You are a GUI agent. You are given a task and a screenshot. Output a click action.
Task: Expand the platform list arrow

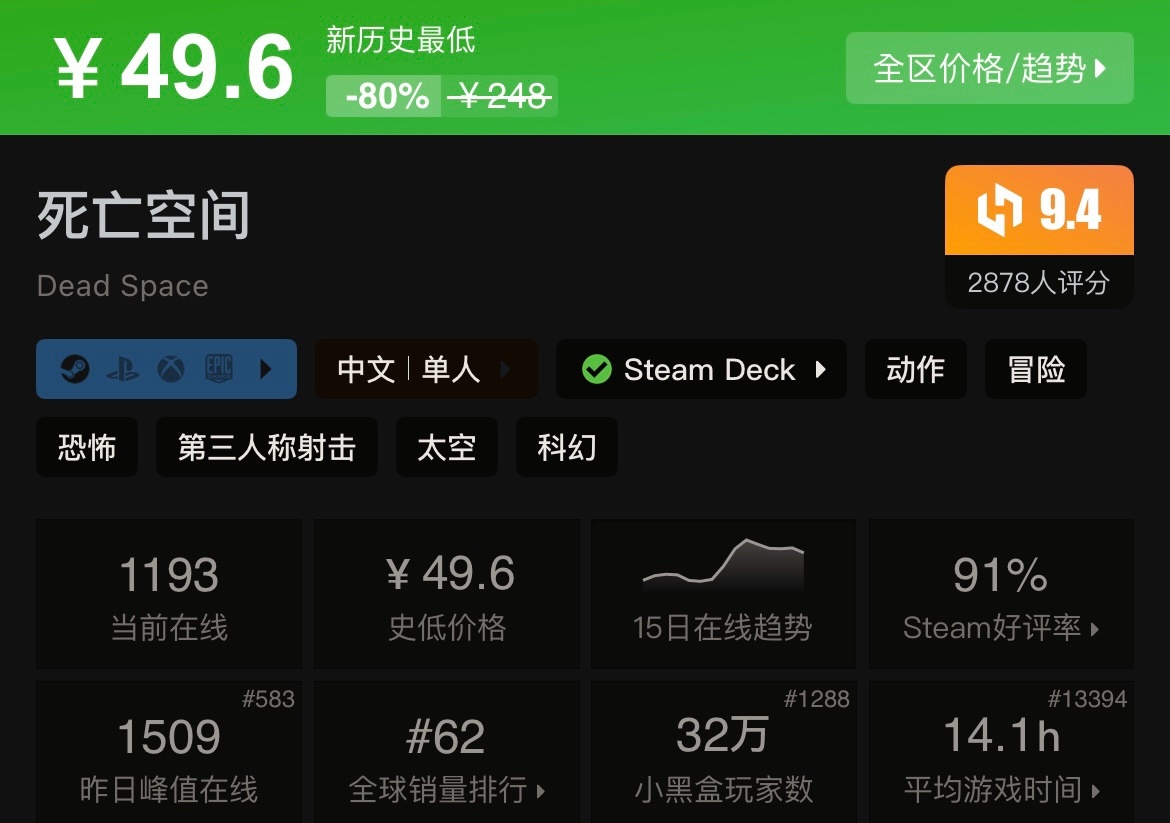[266, 369]
